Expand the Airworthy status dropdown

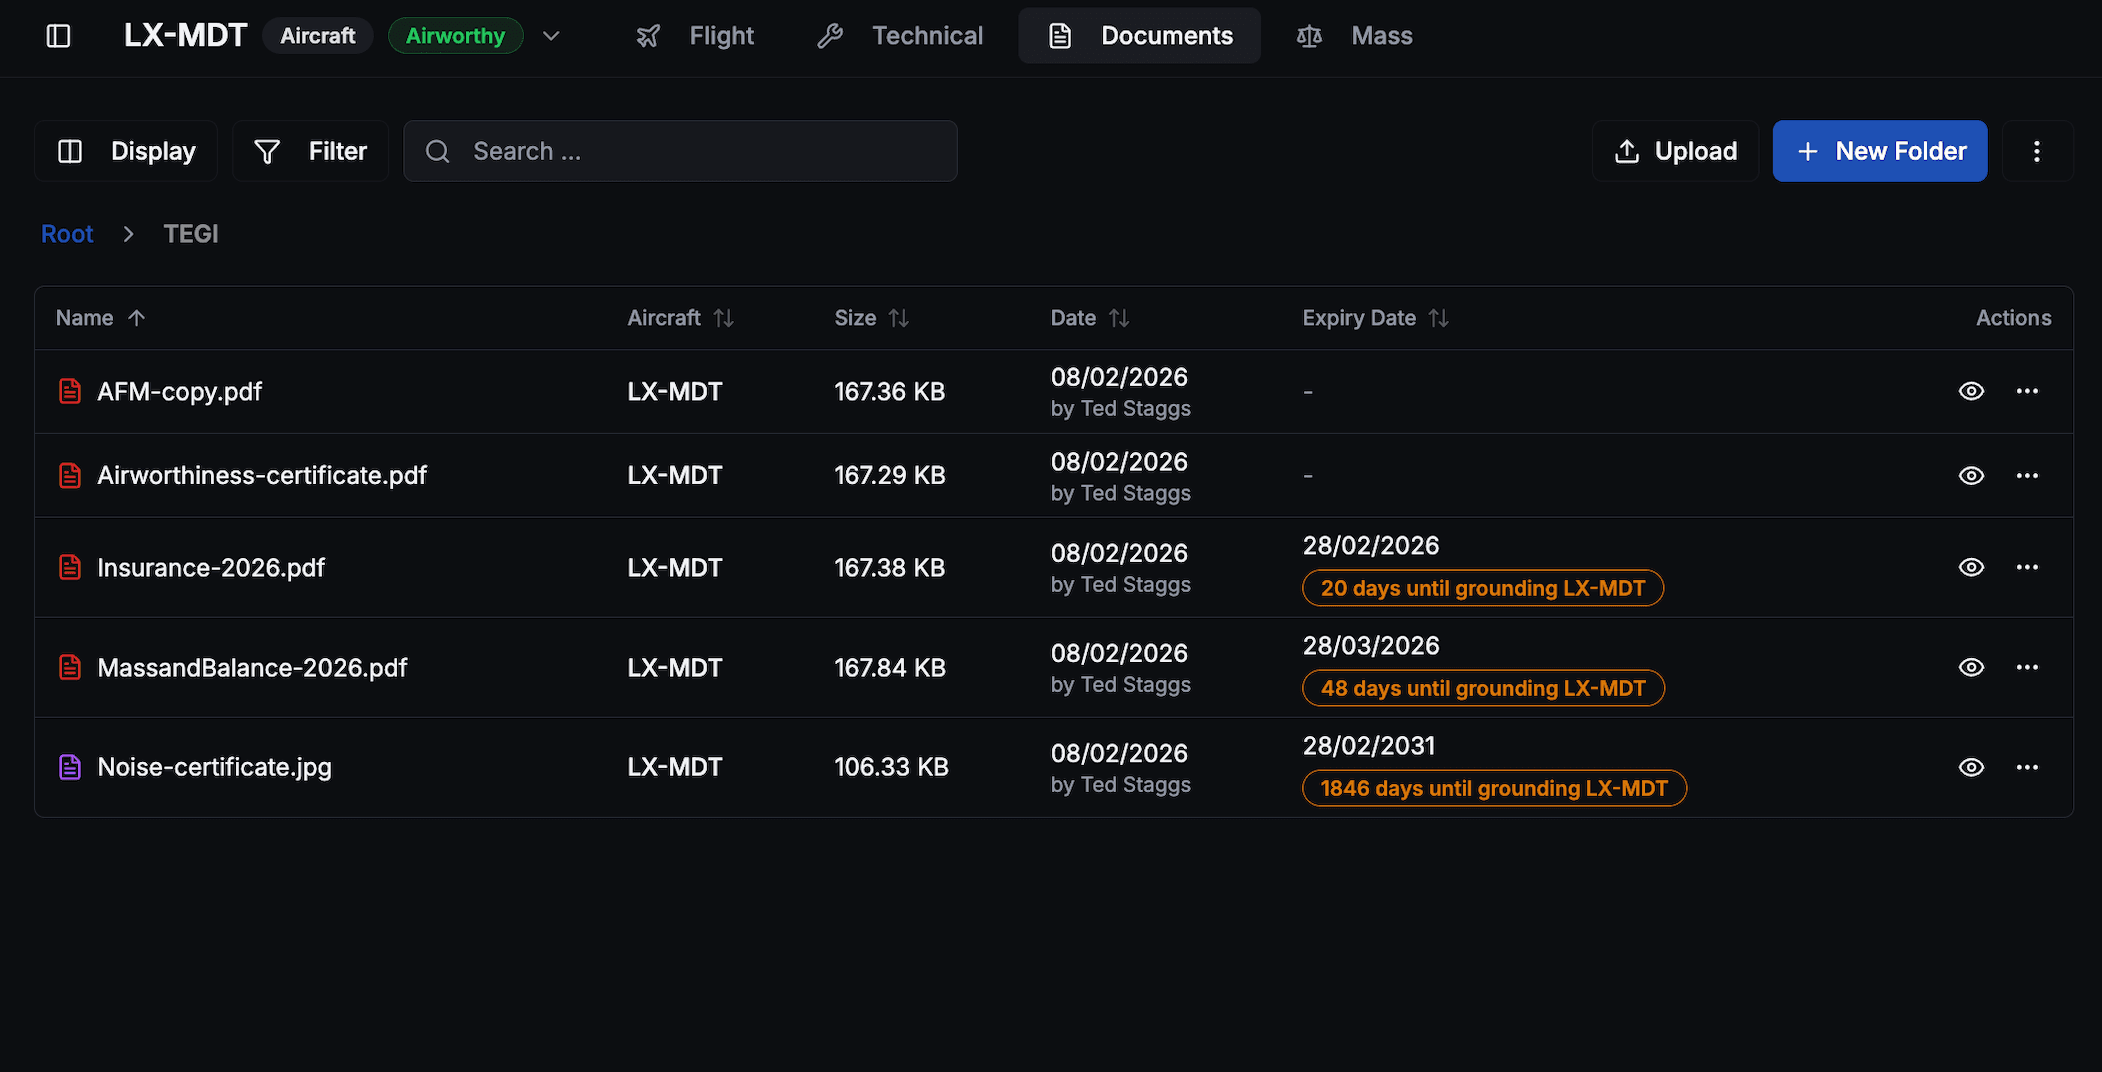click(x=551, y=35)
